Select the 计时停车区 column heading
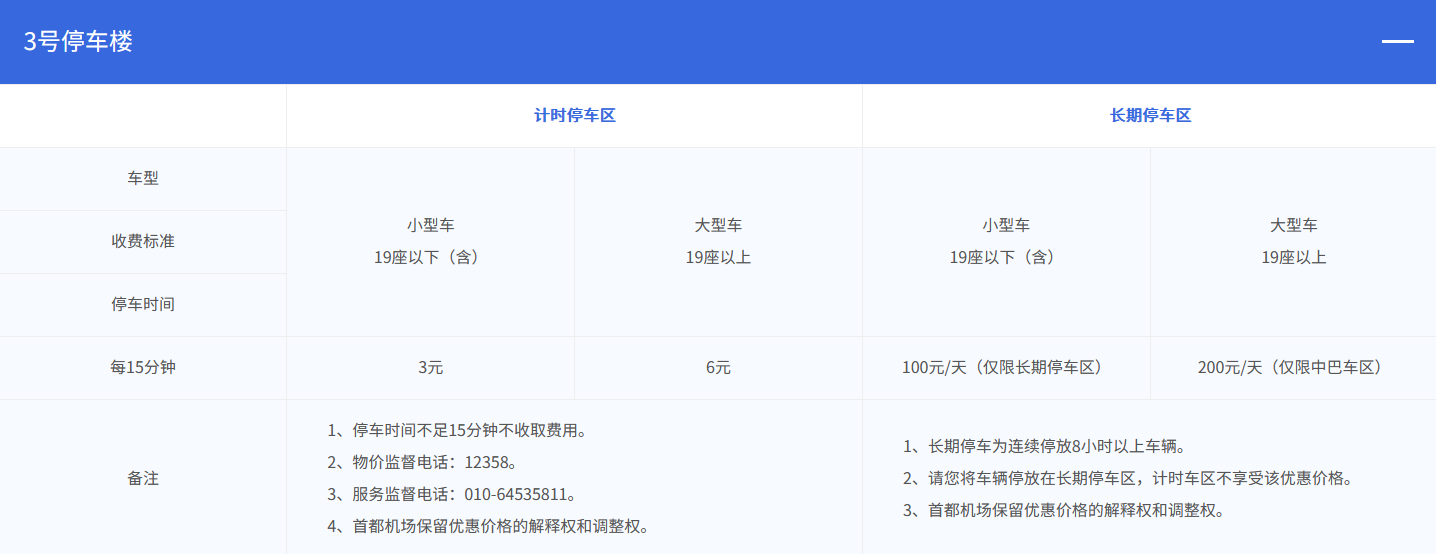 click(x=574, y=115)
